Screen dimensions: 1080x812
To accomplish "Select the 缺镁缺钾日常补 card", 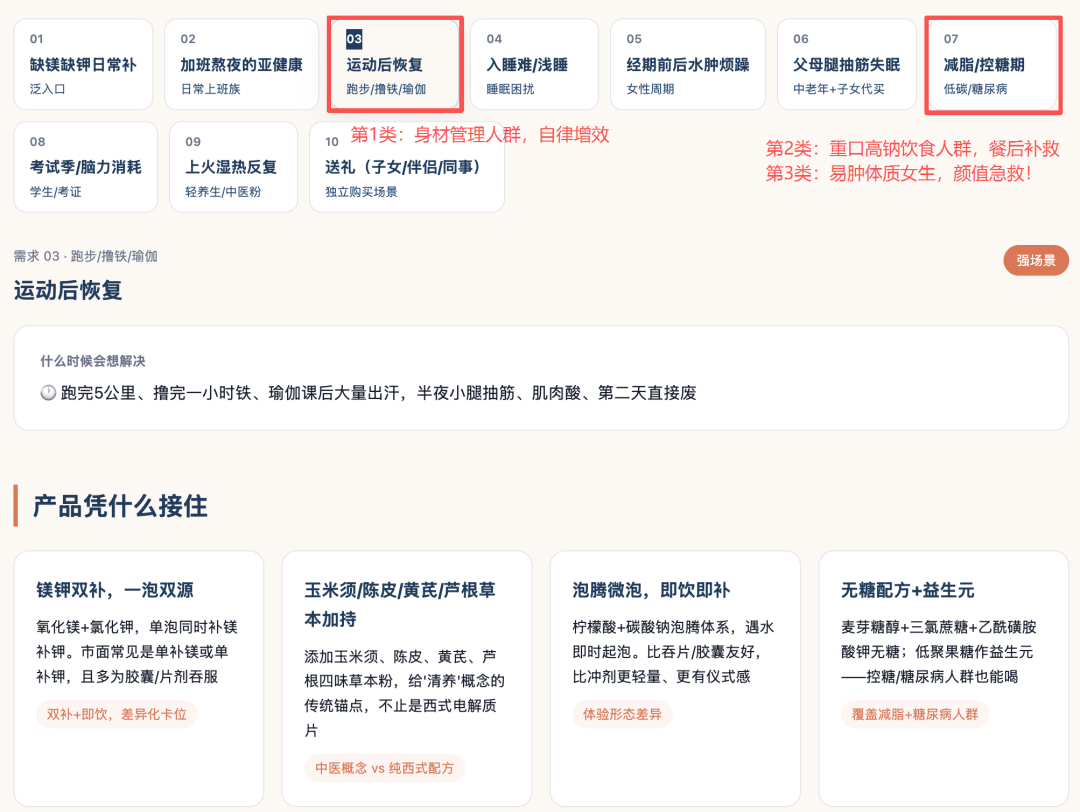I will 83,64.
